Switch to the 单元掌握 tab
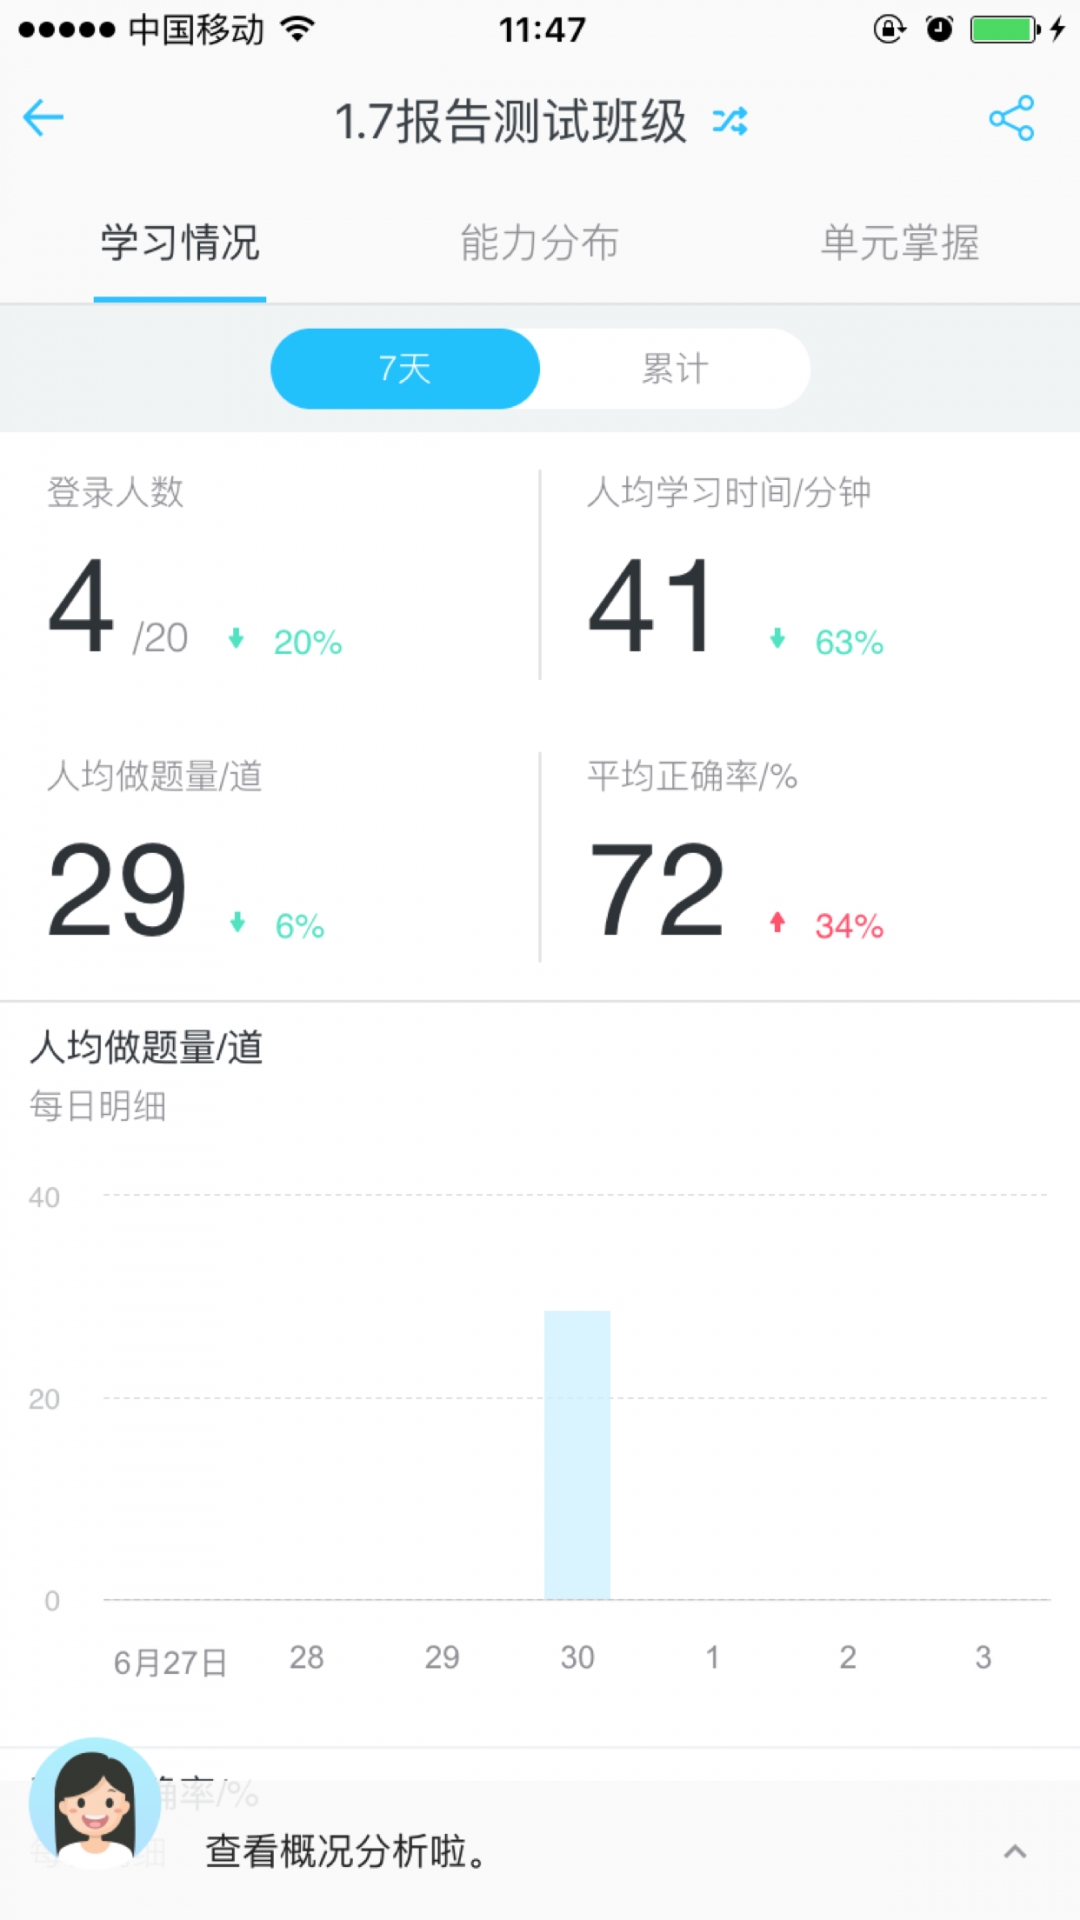This screenshot has width=1080, height=1920. (x=900, y=243)
